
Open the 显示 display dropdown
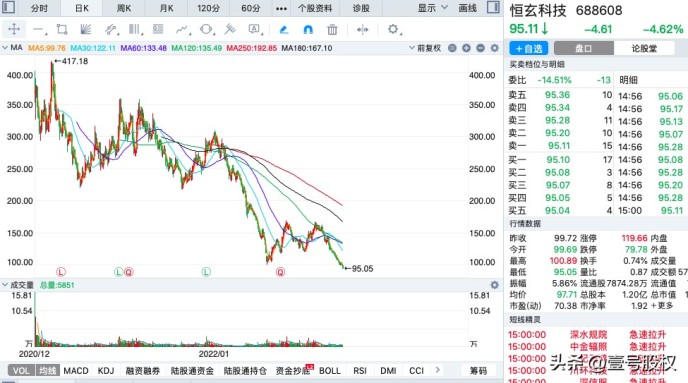[432, 8]
